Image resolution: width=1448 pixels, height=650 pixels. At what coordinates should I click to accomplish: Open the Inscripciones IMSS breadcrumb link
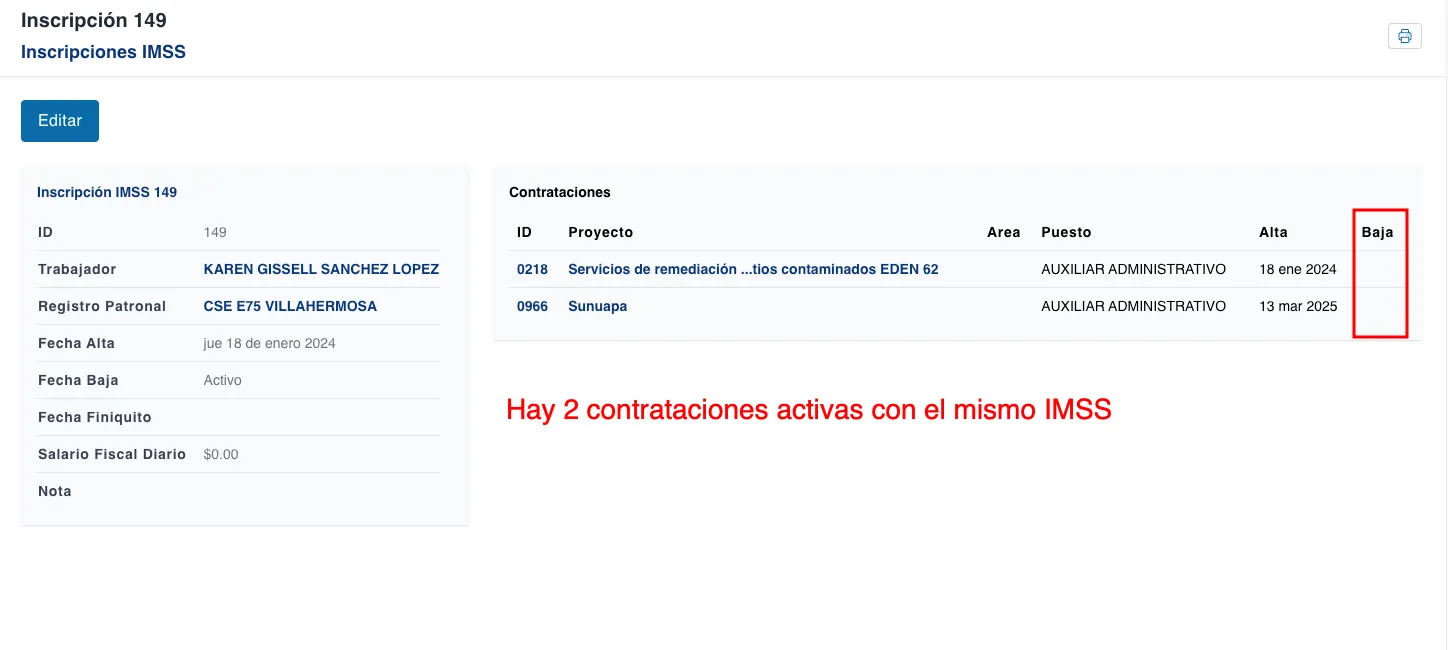(103, 52)
